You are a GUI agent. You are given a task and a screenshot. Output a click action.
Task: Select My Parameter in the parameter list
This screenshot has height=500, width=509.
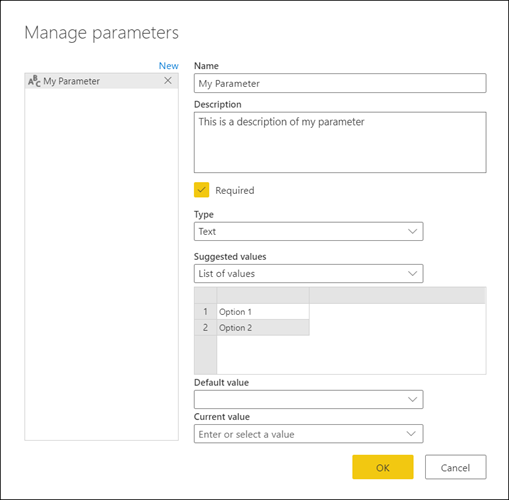[101, 81]
